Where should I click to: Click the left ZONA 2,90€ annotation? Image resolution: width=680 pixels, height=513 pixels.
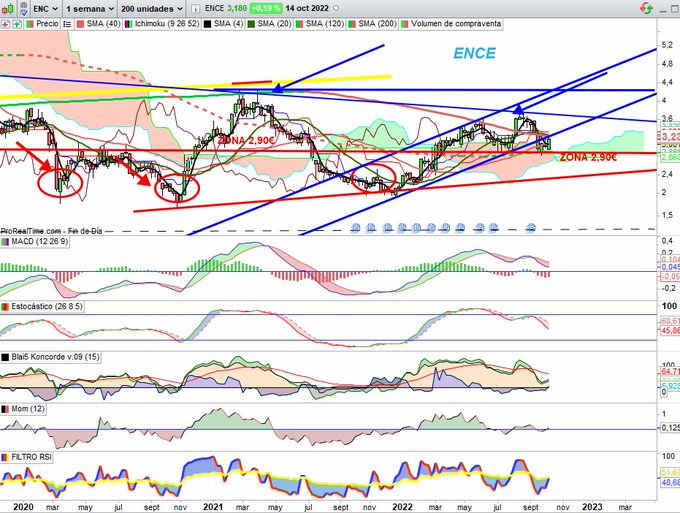coord(246,140)
